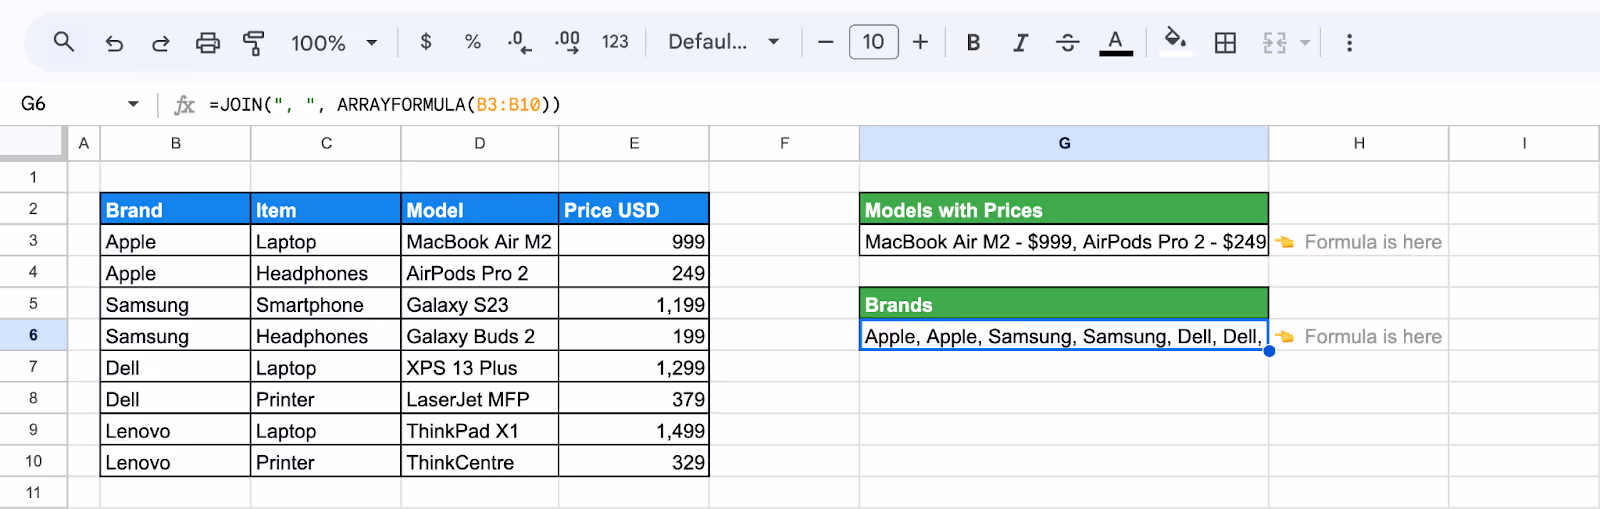The width and height of the screenshot is (1600, 509).
Task: Apply percent format icon
Action: (x=473, y=42)
